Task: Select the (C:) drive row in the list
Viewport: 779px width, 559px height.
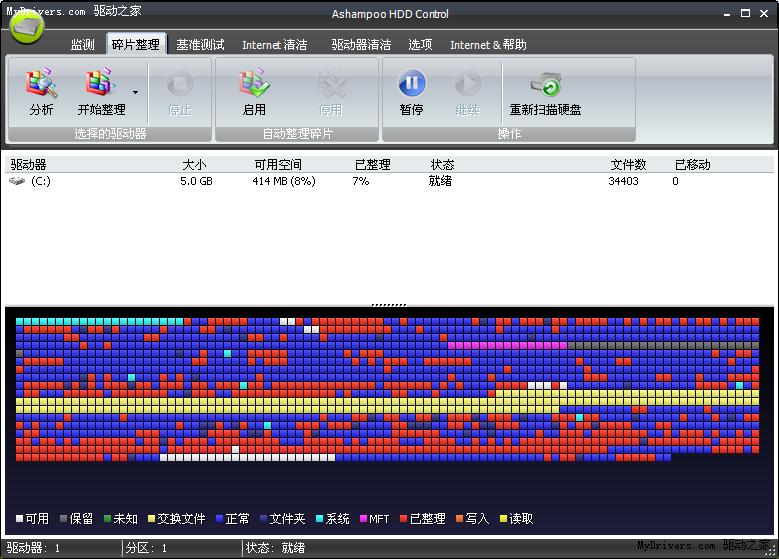Action: (x=40, y=181)
